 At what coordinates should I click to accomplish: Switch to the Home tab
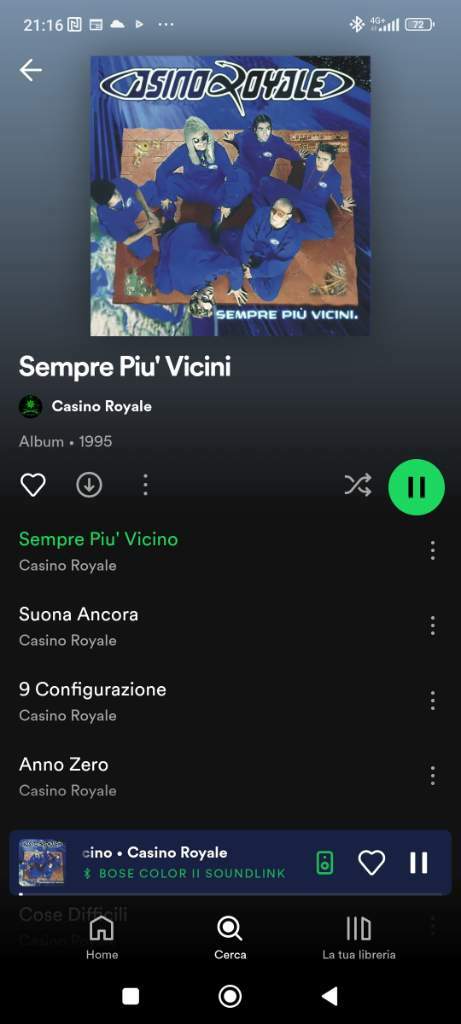(x=102, y=938)
